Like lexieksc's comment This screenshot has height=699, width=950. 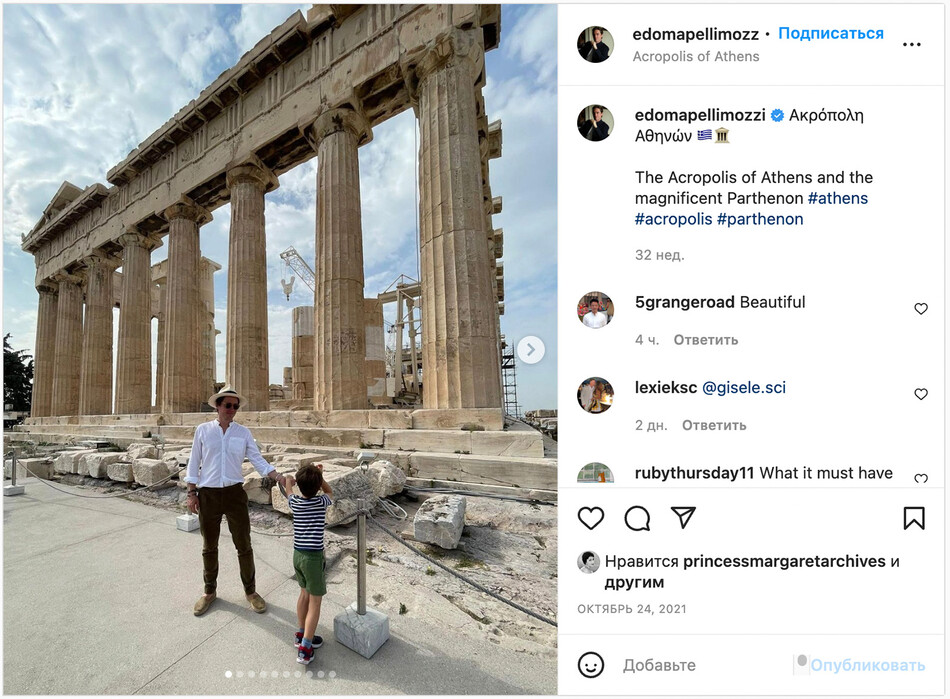[x=921, y=395]
